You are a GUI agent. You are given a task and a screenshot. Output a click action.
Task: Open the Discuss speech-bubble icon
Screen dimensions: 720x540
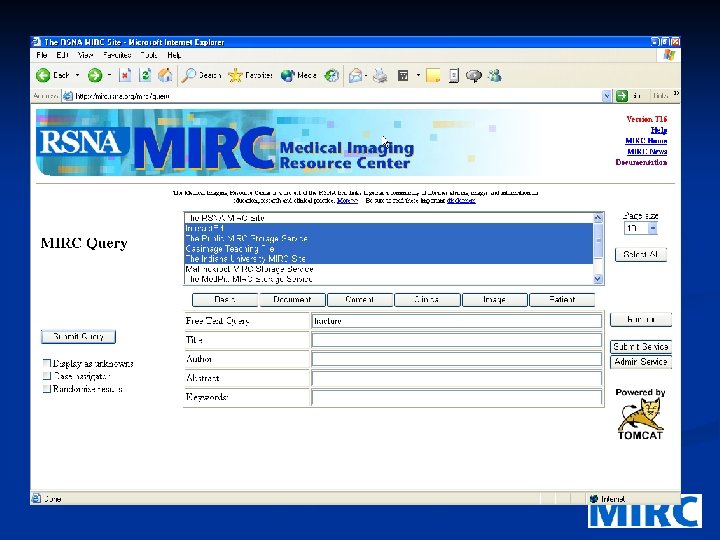coord(474,75)
